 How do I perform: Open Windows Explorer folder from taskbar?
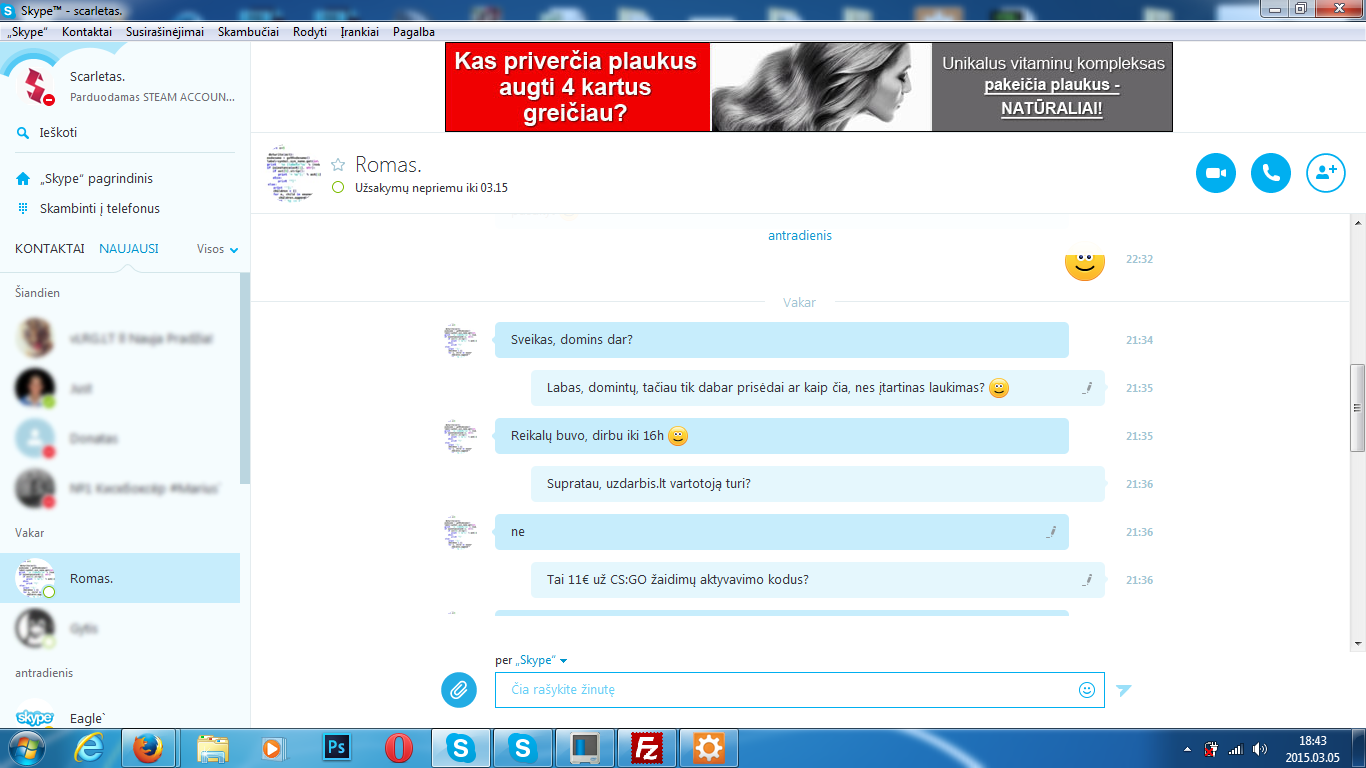213,748
